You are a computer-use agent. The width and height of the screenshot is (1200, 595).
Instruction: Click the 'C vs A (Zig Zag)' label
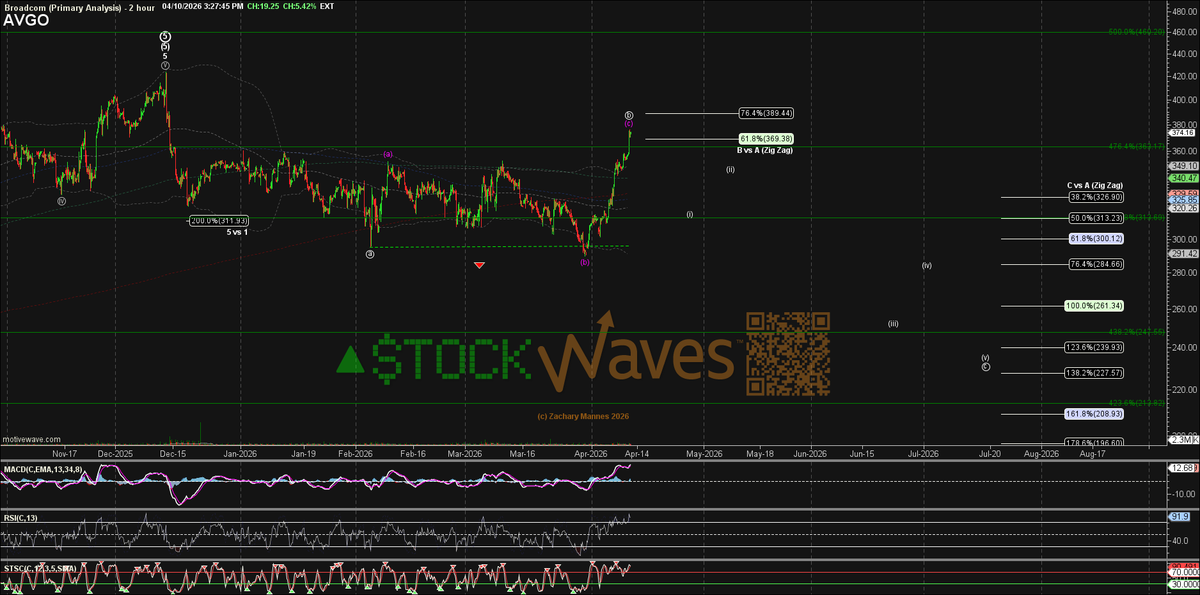point(1094,186)
